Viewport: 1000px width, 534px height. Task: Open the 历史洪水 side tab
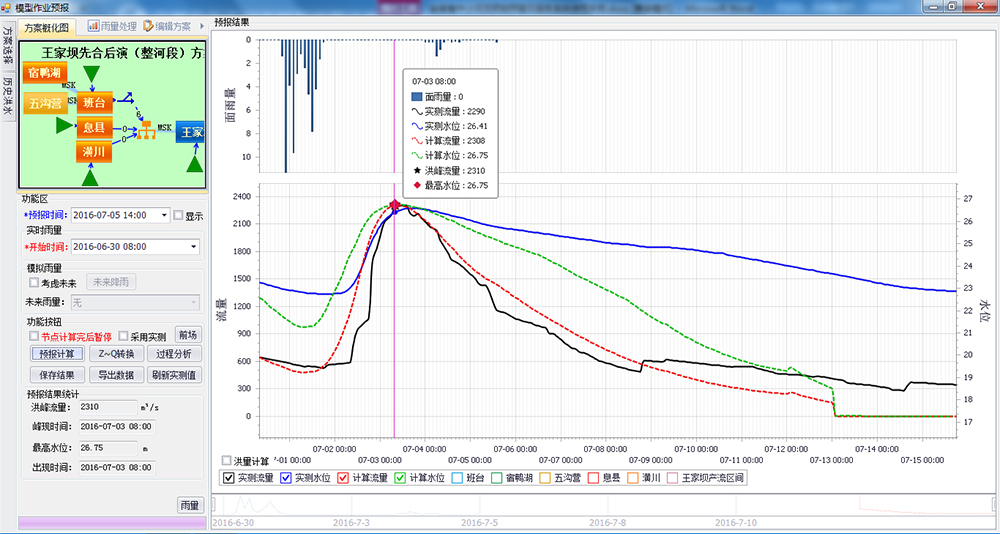[x=8, y=96]
